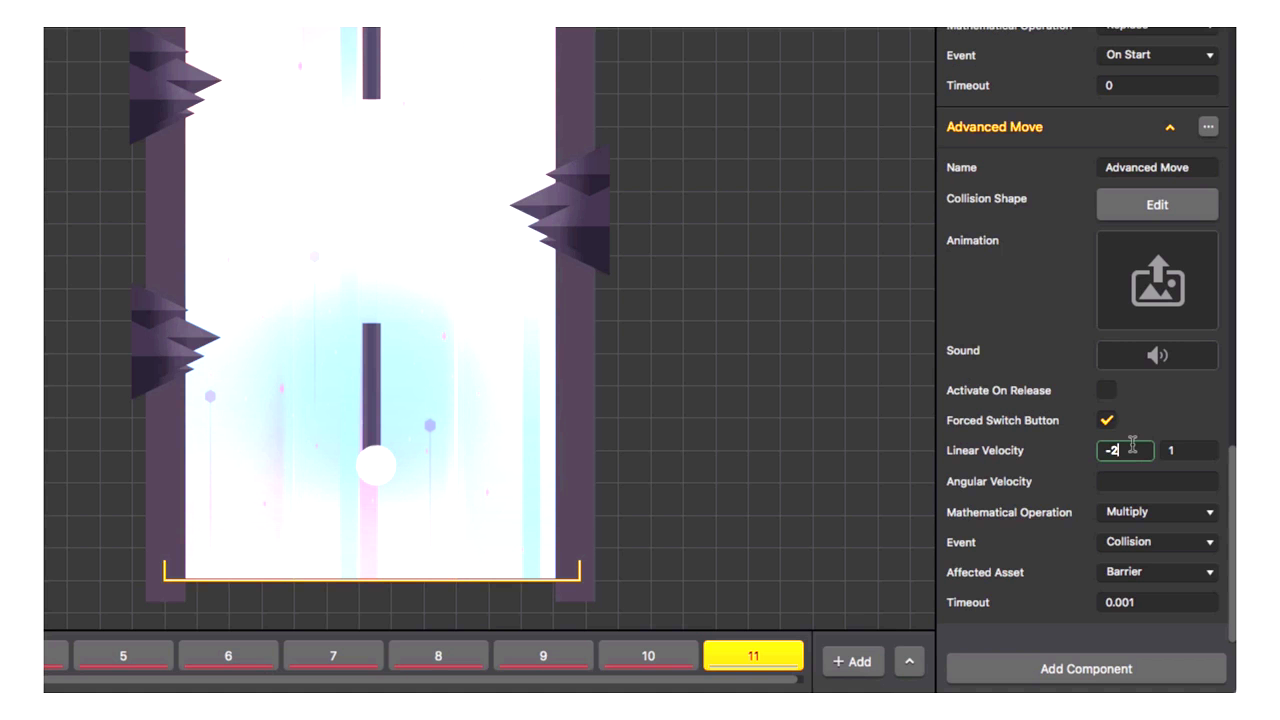
Task: Select highlighted level tab 11
Action: point(753,656)
